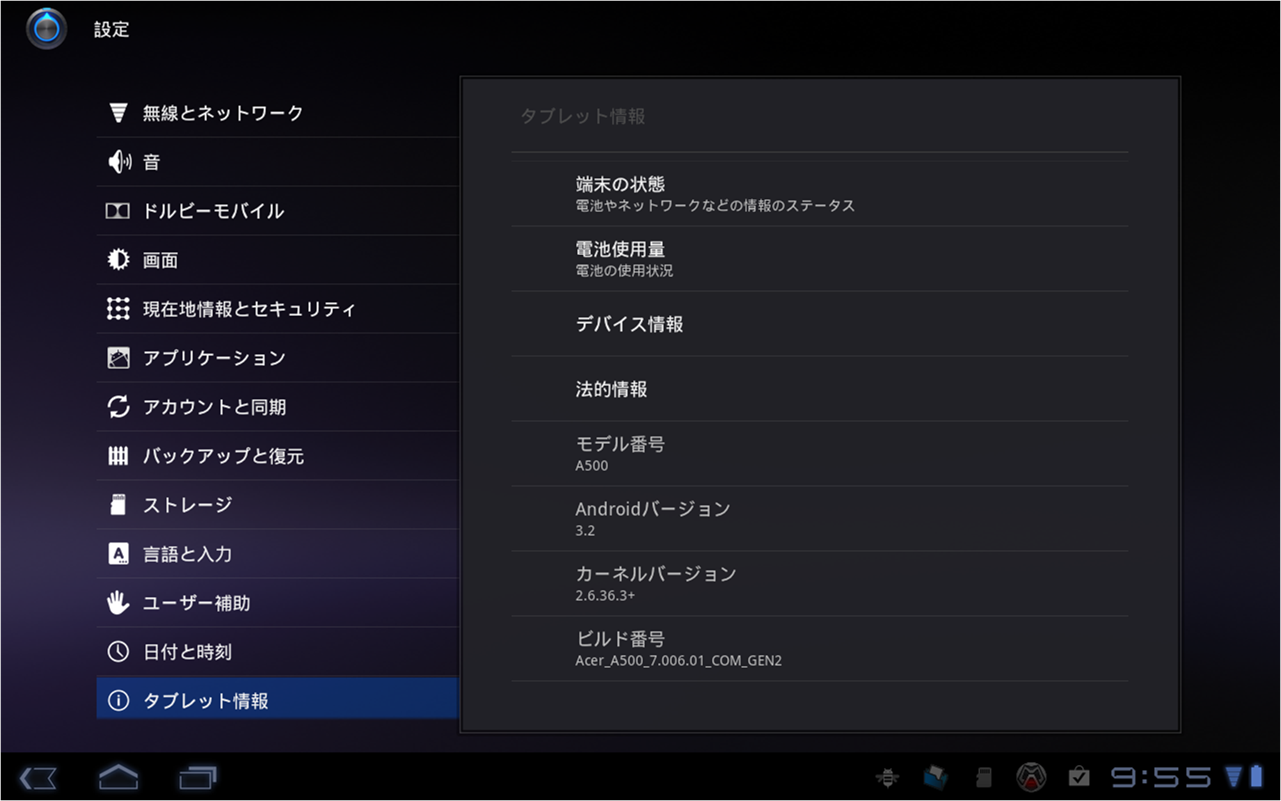Select 言語と入力 in sidebar
This screenshot has height=801, width=1281.
(x=277, y=554)
